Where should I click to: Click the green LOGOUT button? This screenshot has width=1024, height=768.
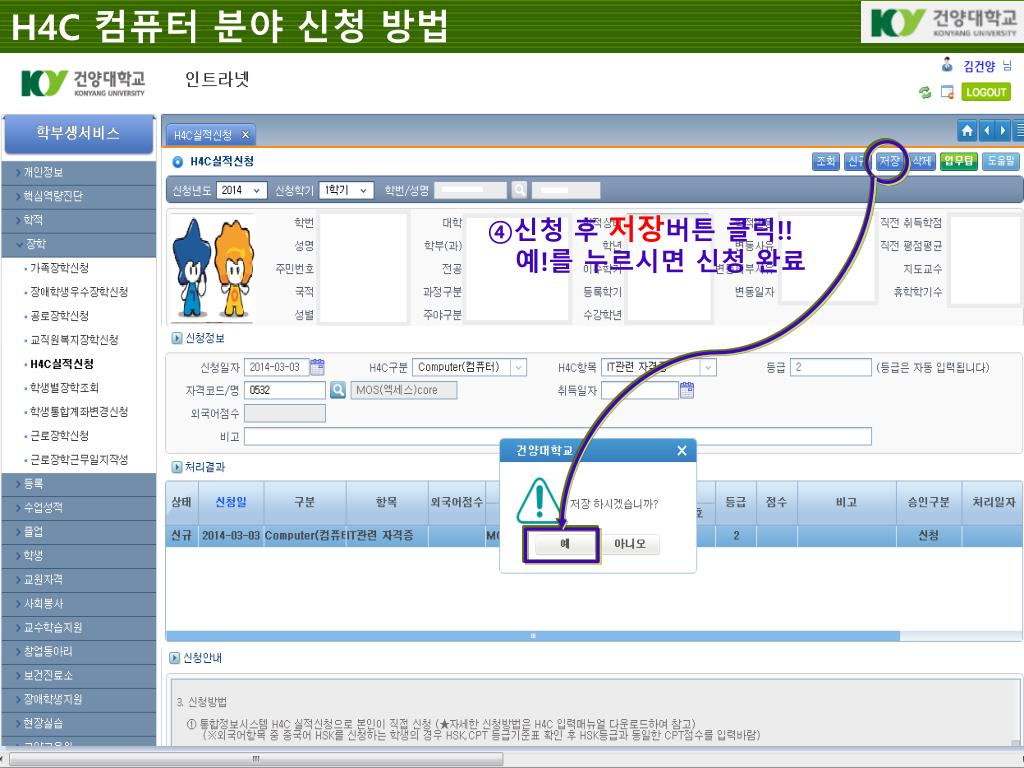click(x=986, y=92)
